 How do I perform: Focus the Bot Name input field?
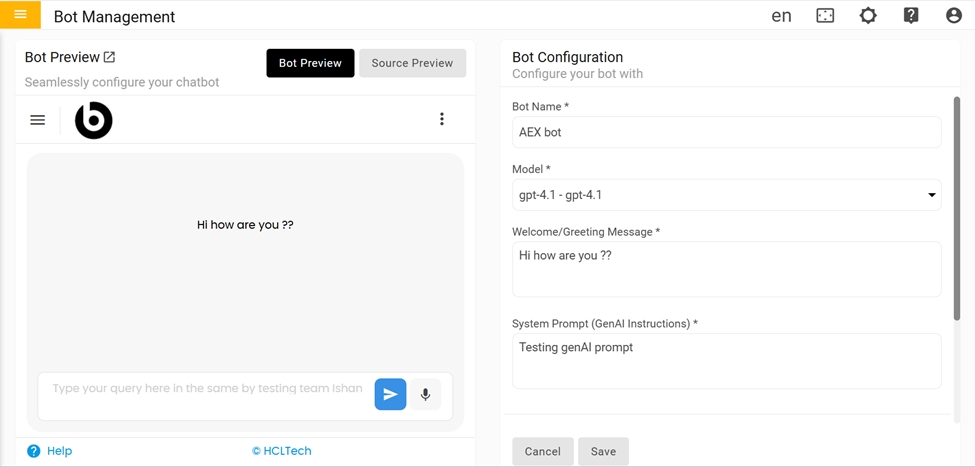[x=727, y=132]
